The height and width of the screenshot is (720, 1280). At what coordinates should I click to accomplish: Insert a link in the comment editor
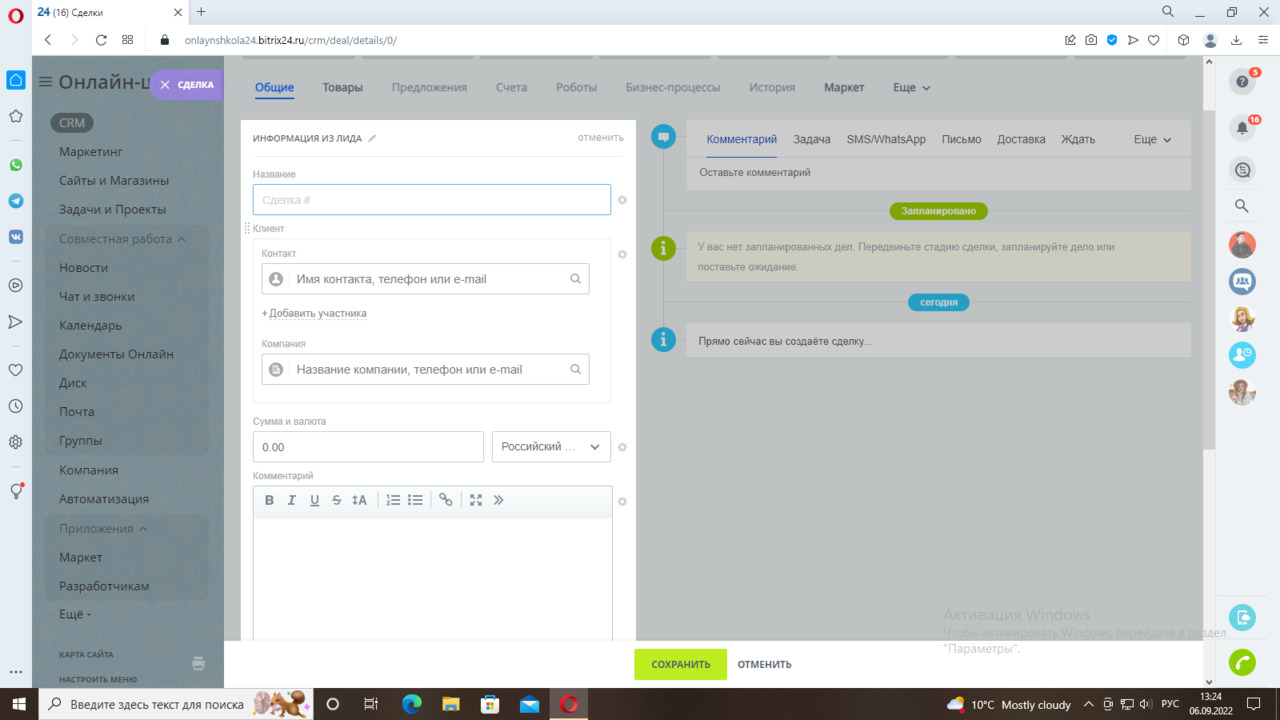point(446,500)
